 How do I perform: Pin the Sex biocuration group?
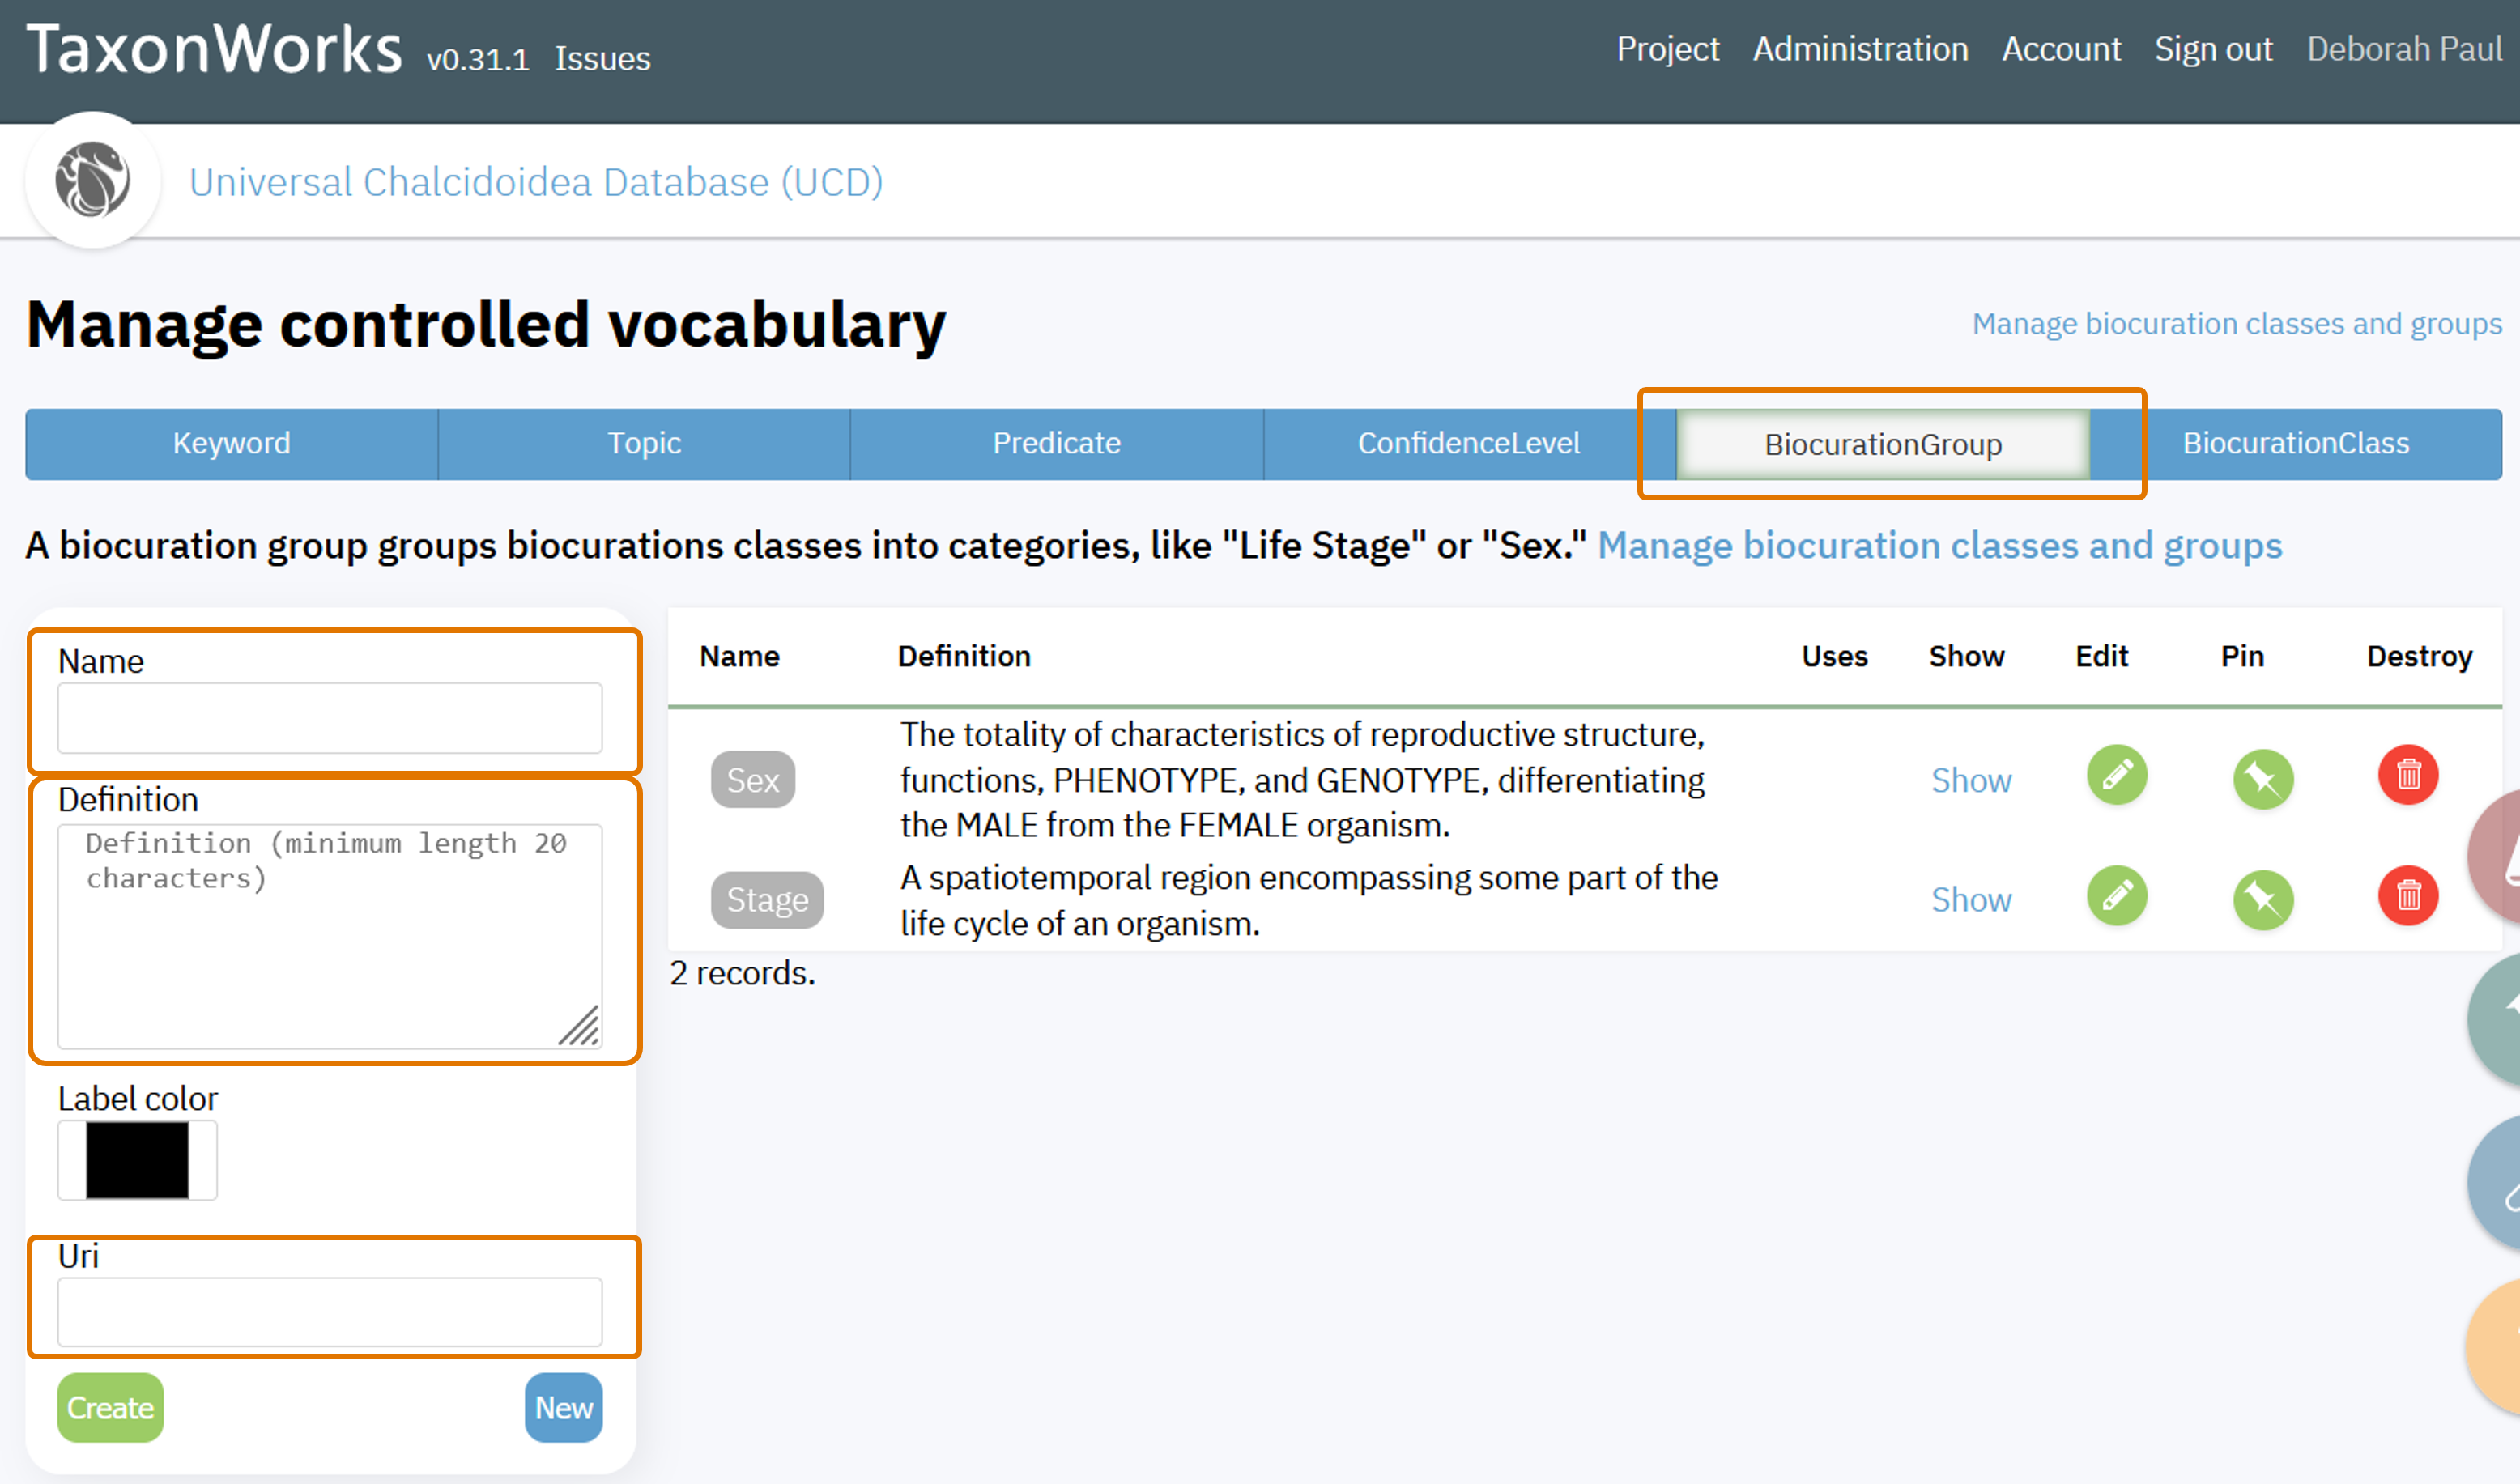2262,779
